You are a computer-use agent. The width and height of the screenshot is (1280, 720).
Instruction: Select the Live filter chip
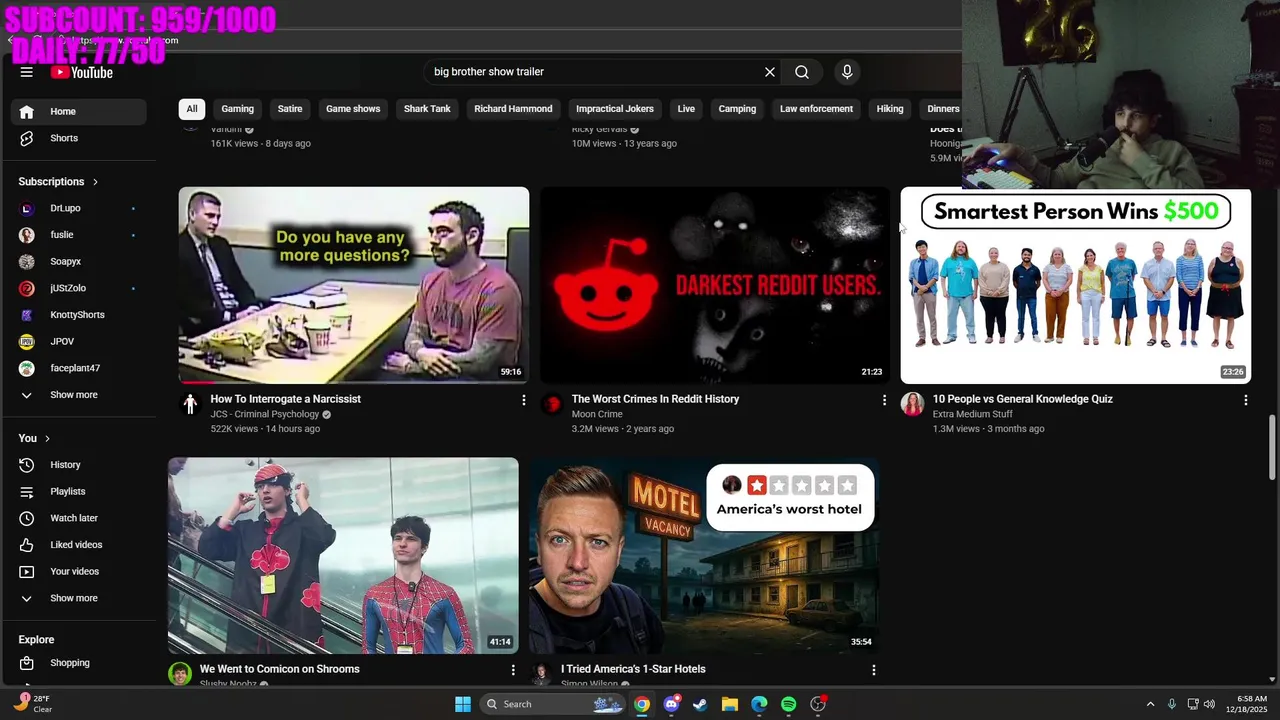pyautogui.click(x=686, y=109)
